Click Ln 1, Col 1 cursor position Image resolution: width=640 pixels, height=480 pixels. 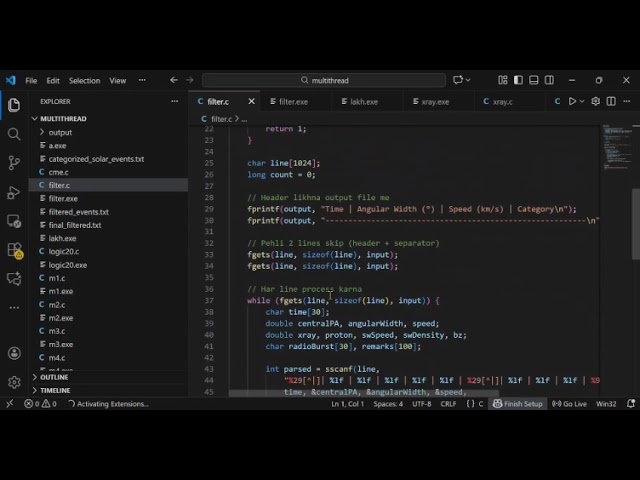347,404
